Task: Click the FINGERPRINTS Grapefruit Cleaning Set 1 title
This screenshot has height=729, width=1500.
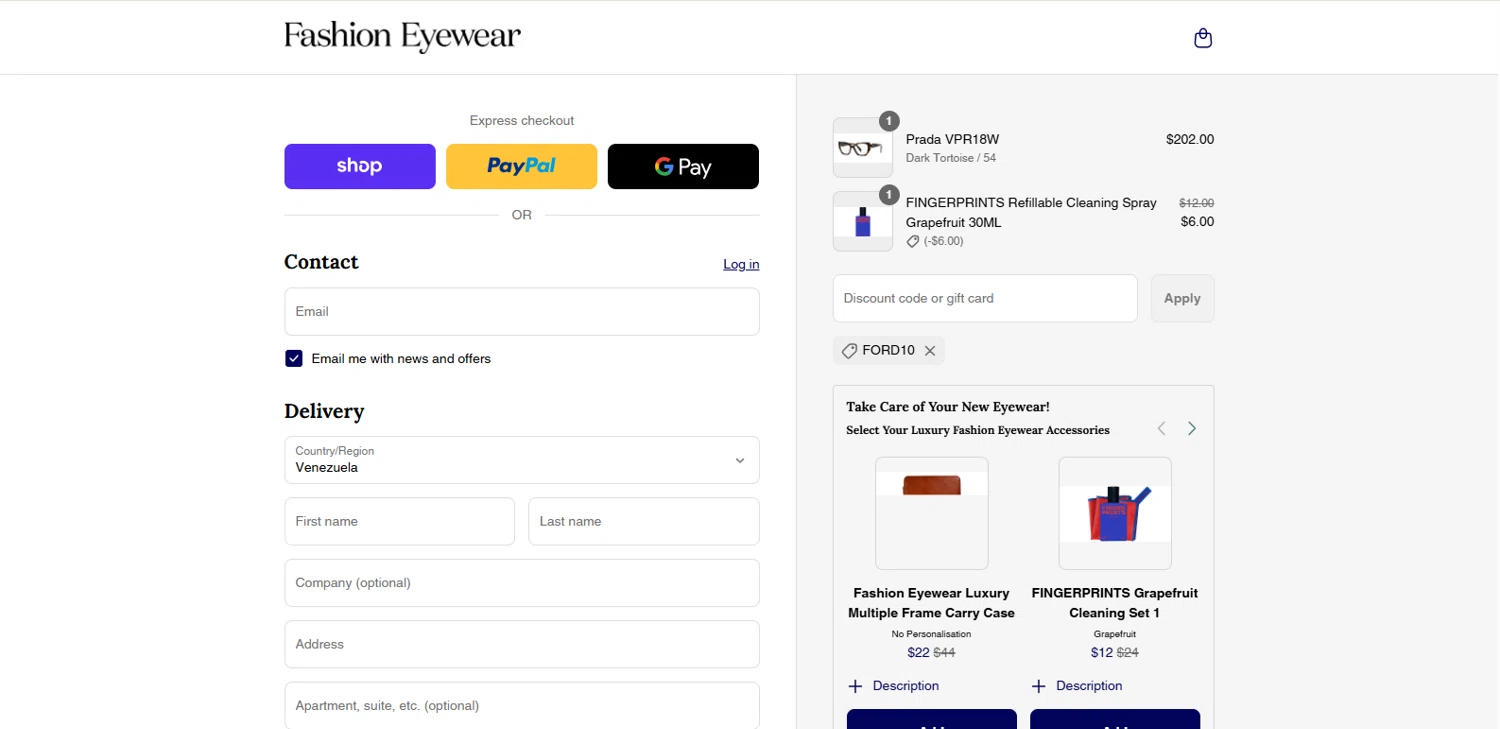Action: point(1115,603)
